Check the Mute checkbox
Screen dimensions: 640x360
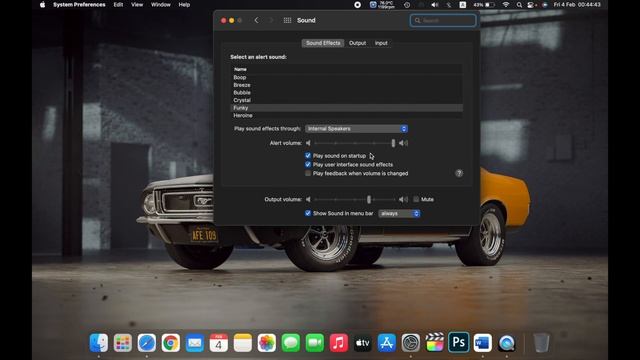pos(416,199)
